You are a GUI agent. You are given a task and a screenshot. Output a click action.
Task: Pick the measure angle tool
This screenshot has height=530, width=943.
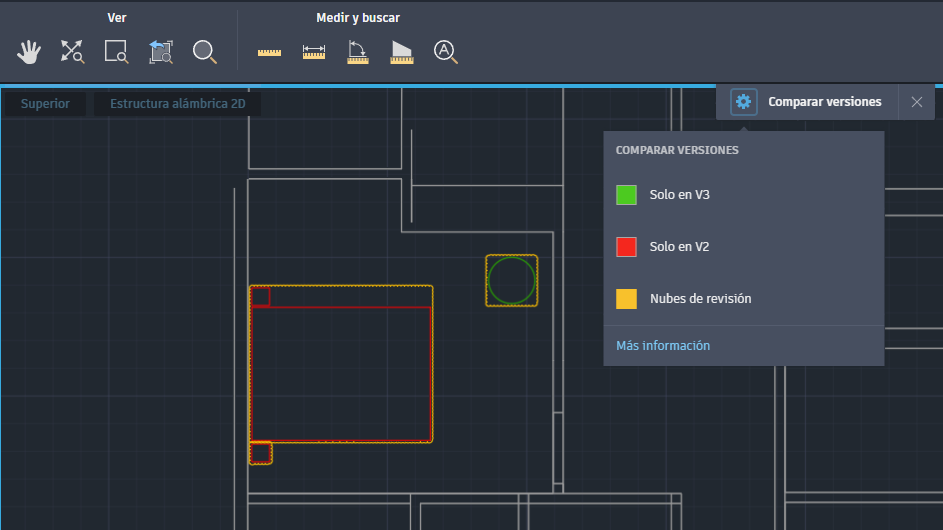click(x=358, y=52)
